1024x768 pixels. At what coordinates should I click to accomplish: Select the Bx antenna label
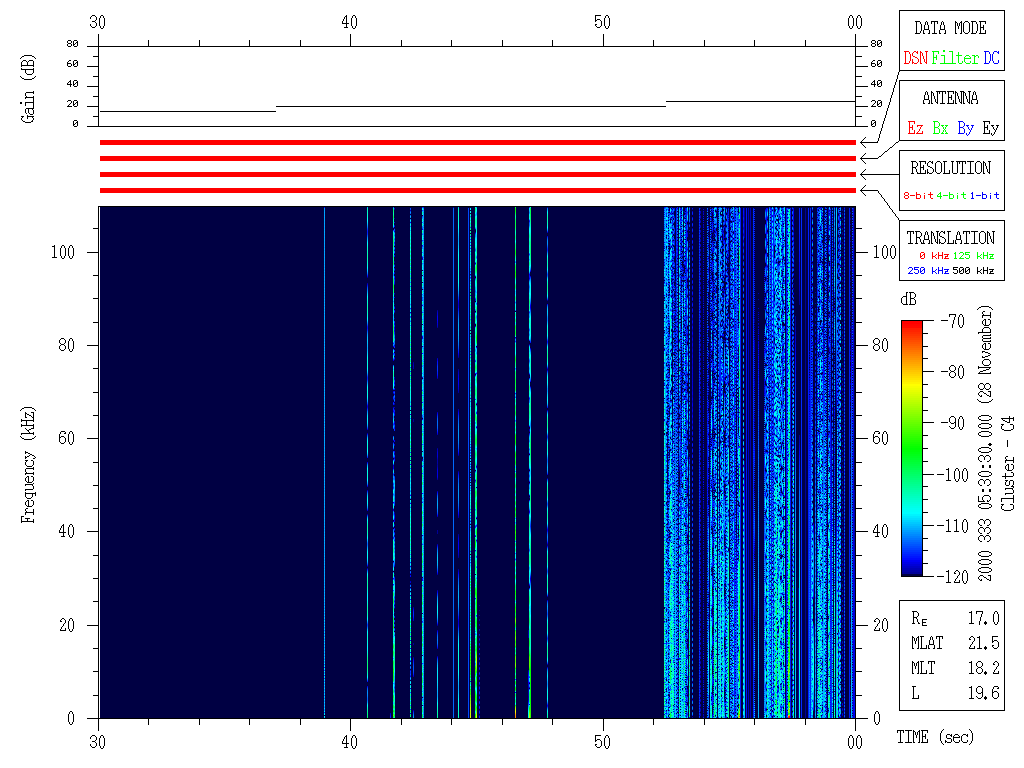point(940,129)
